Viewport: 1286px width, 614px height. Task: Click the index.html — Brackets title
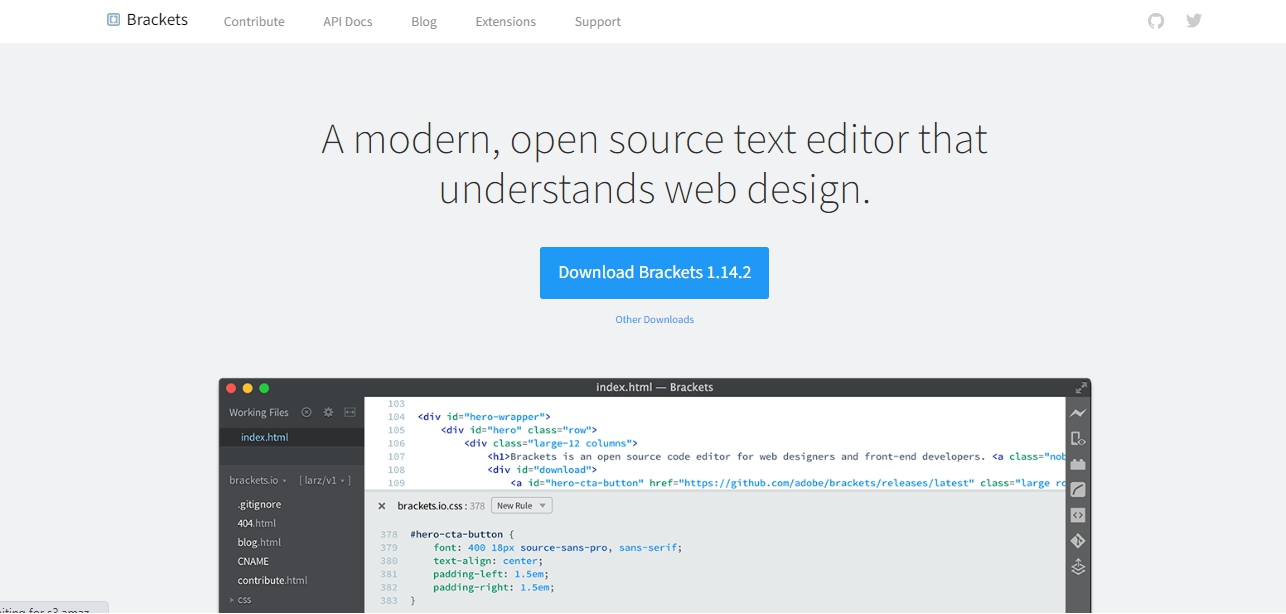(654, 387)
